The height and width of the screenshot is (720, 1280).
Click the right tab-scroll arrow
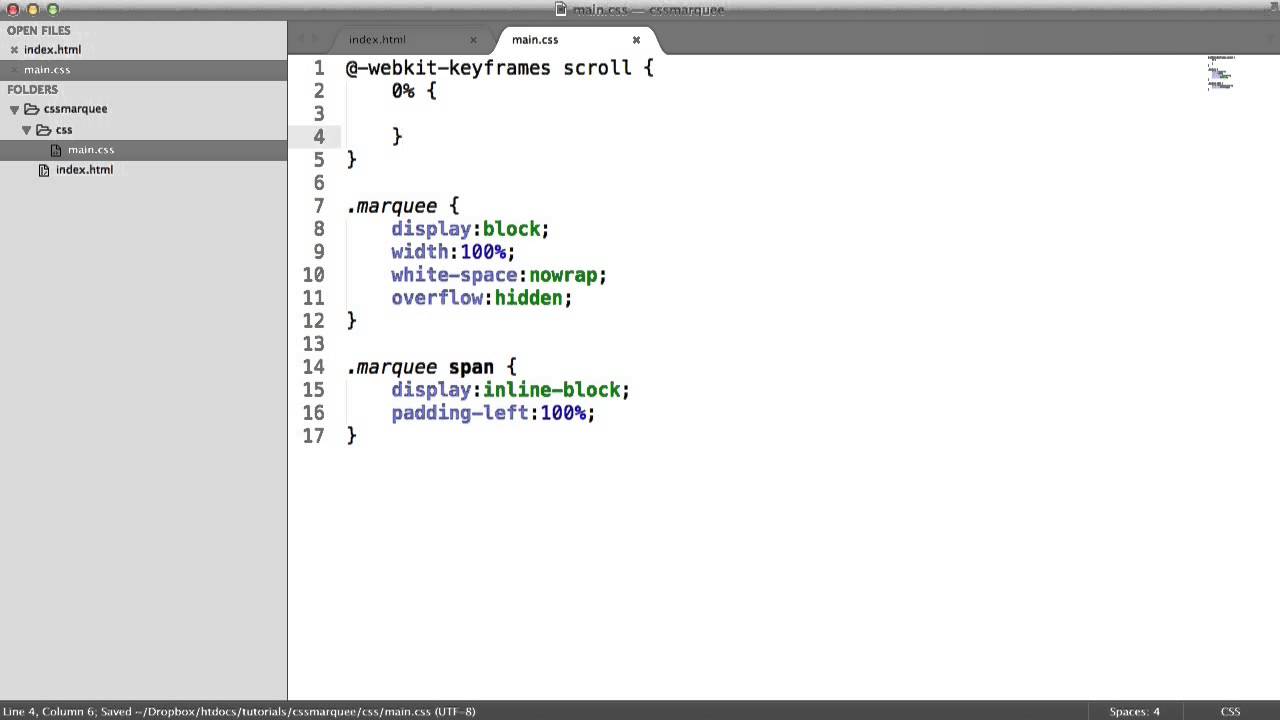point(317,39)
